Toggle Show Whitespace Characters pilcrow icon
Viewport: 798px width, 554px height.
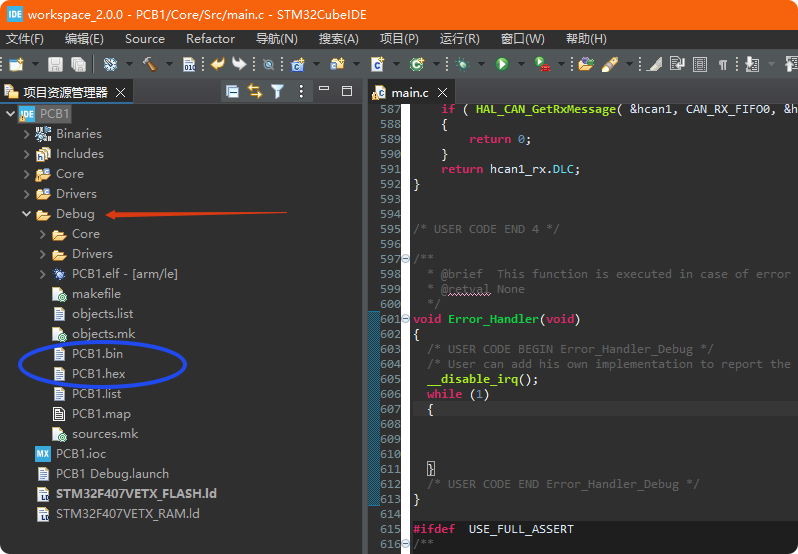(x=722, y=64)
